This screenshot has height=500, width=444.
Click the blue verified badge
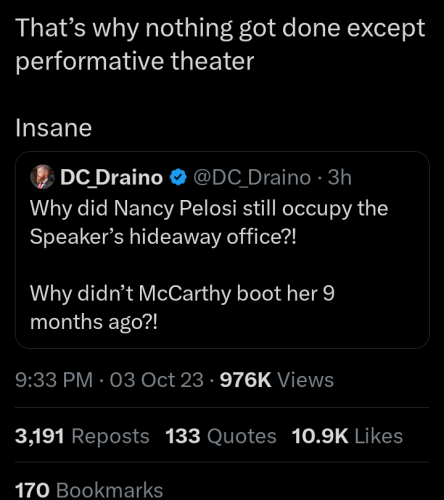point(178,177)
